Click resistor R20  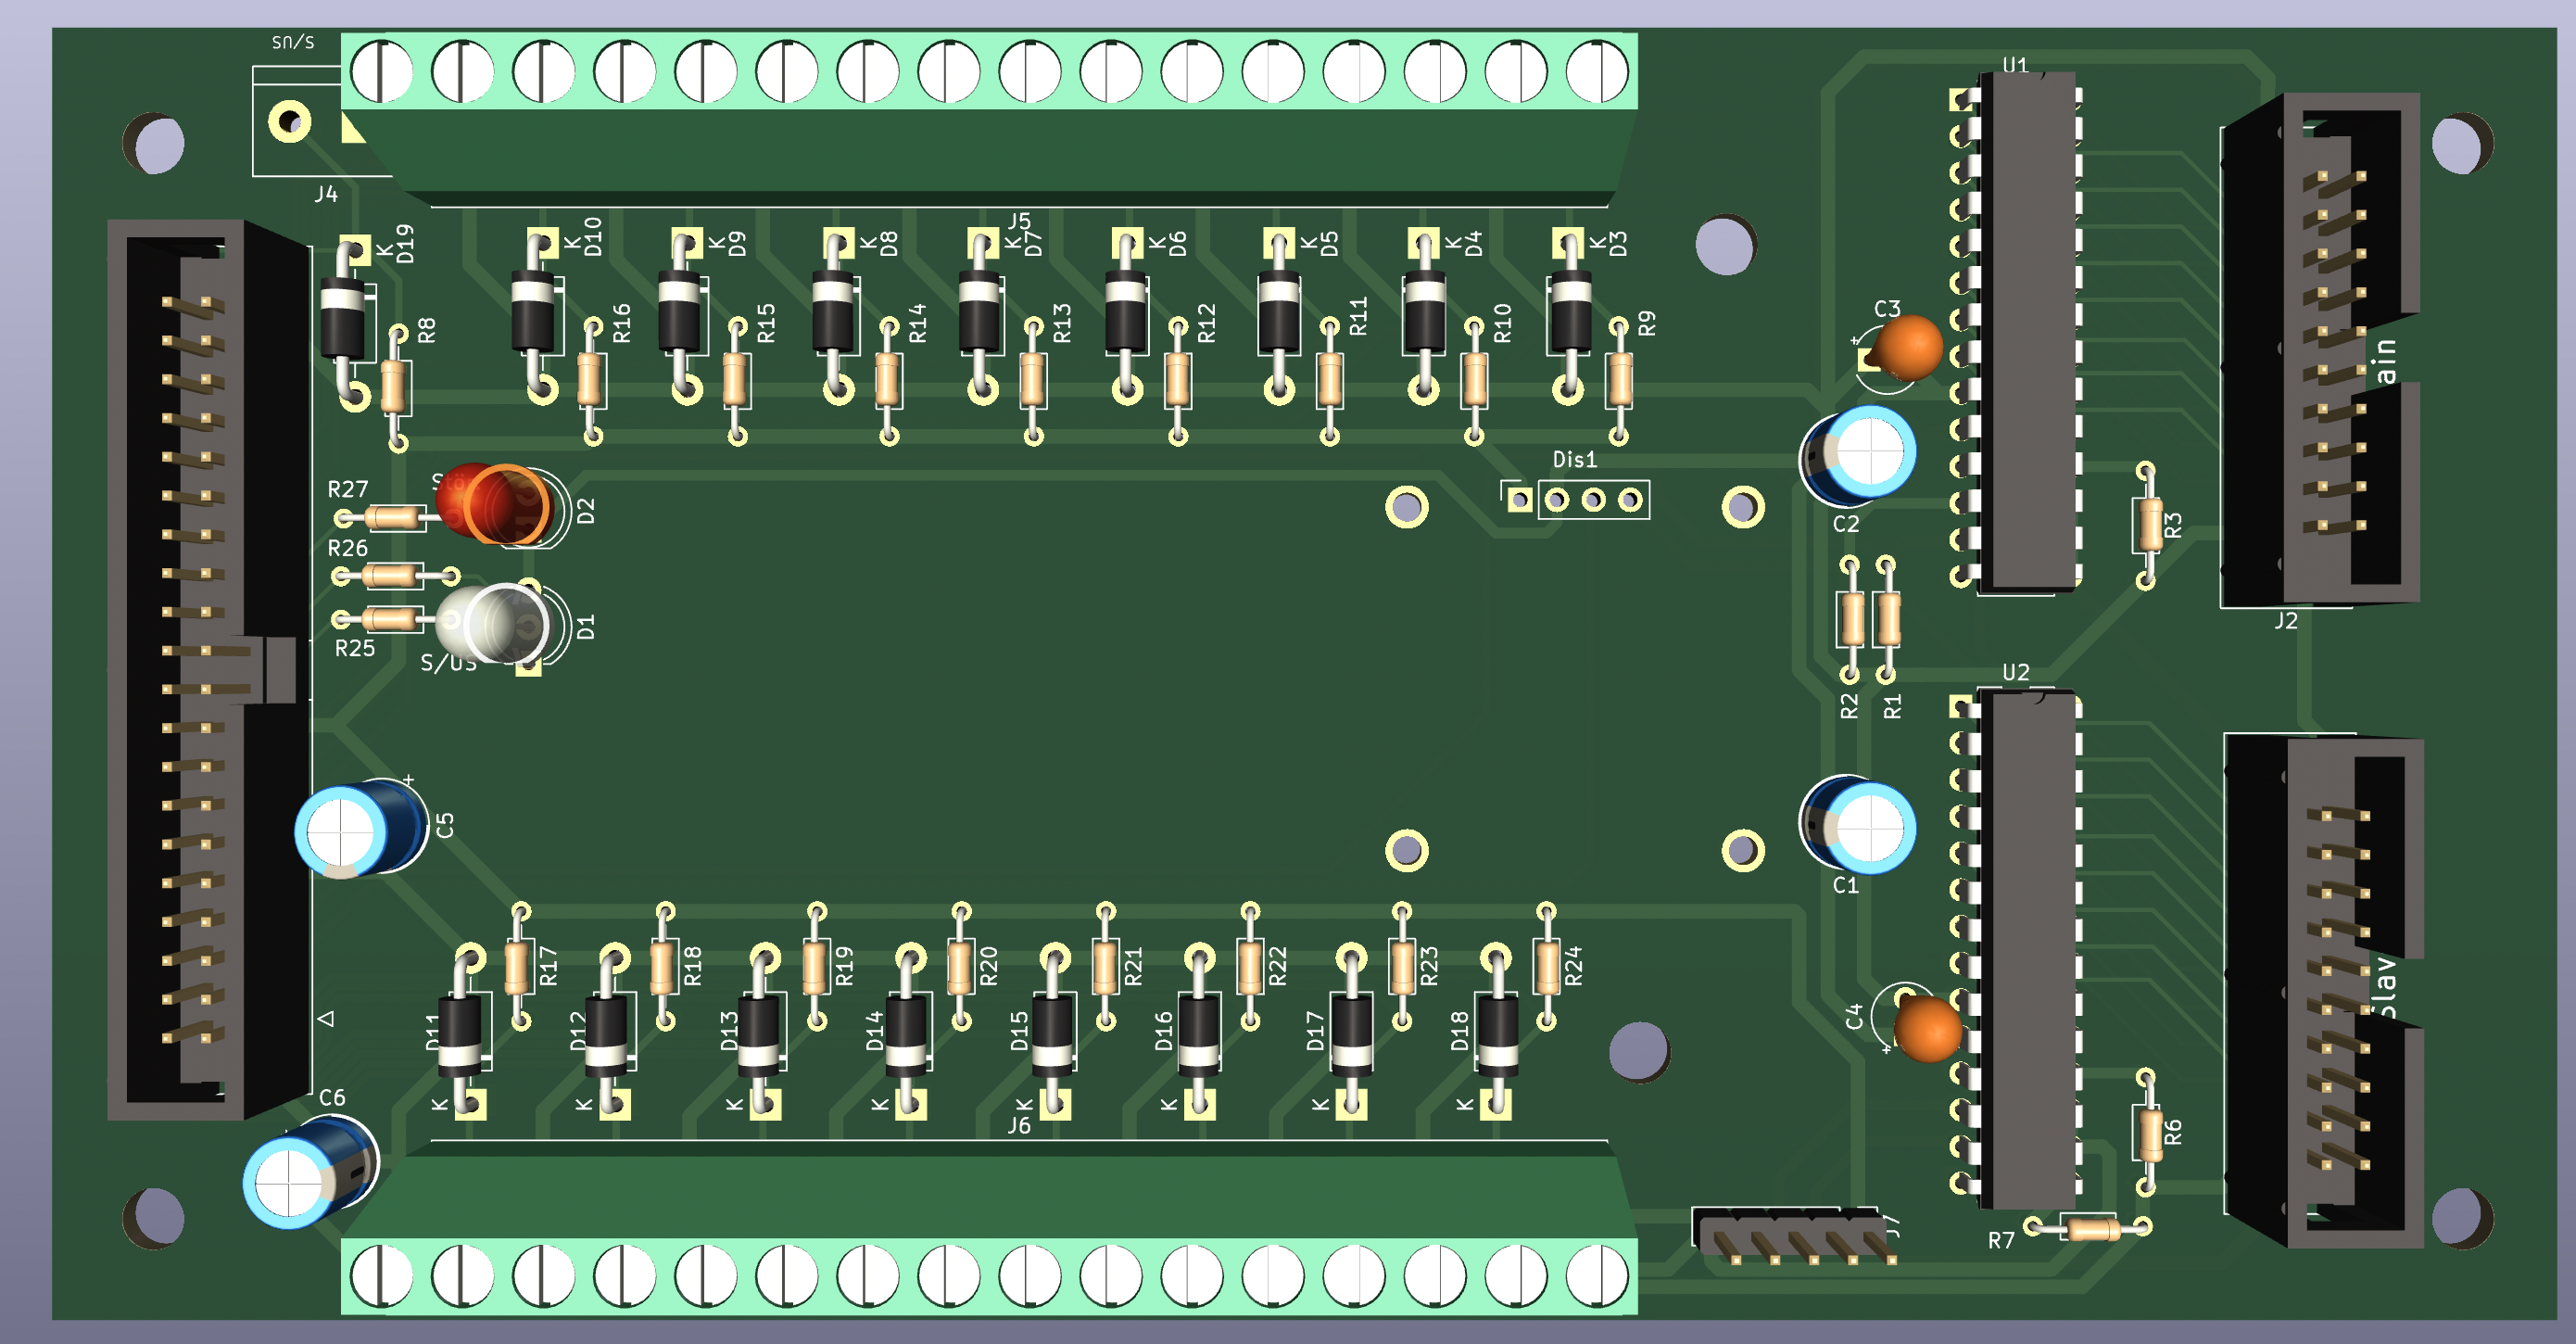(959, 967)
